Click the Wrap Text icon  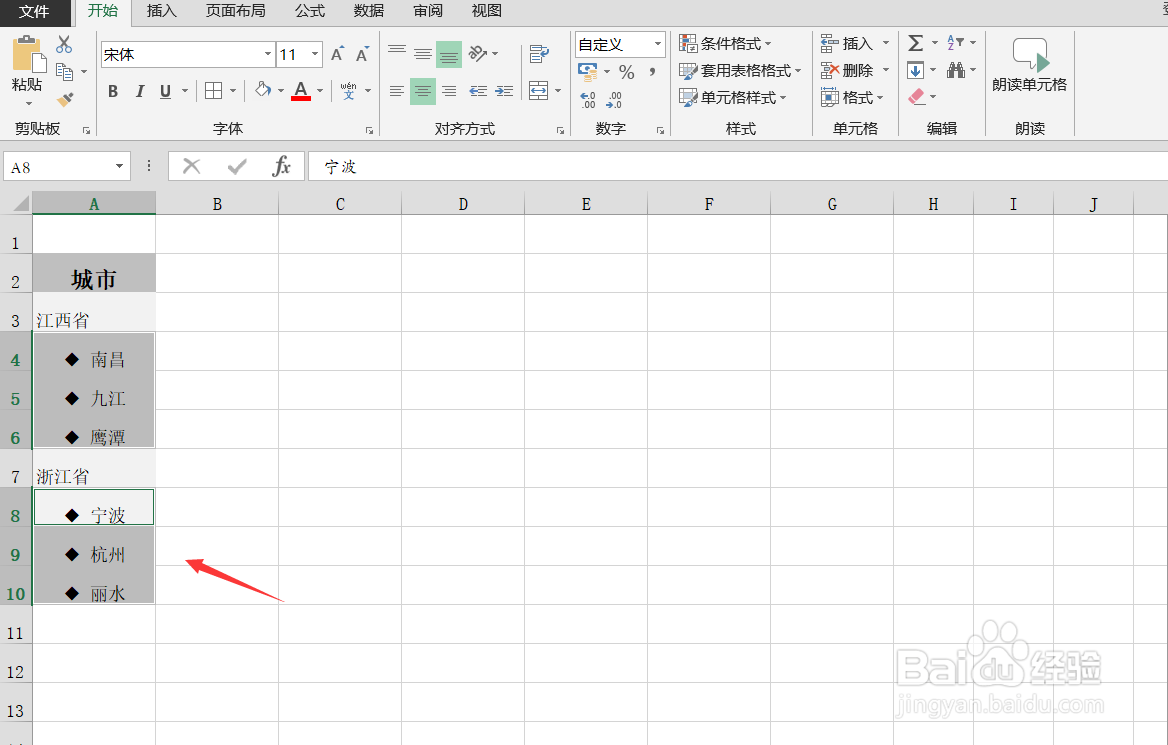(x=539, y=54)
